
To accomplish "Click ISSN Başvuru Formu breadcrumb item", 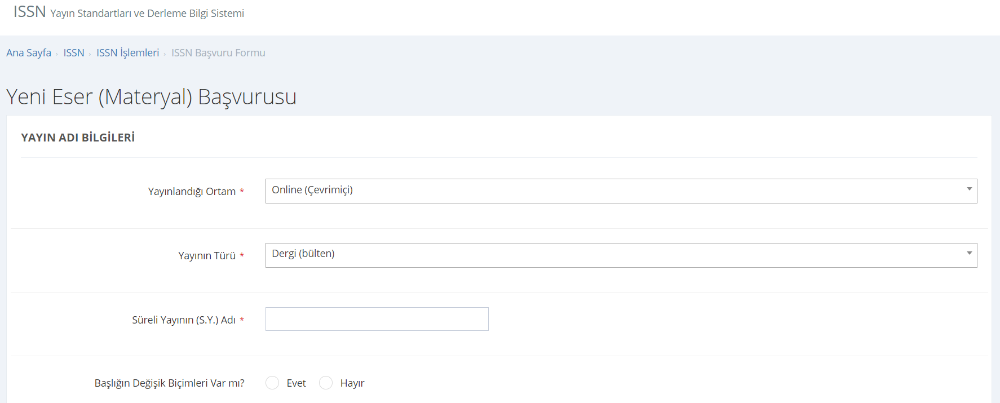I will coord(218,53).
